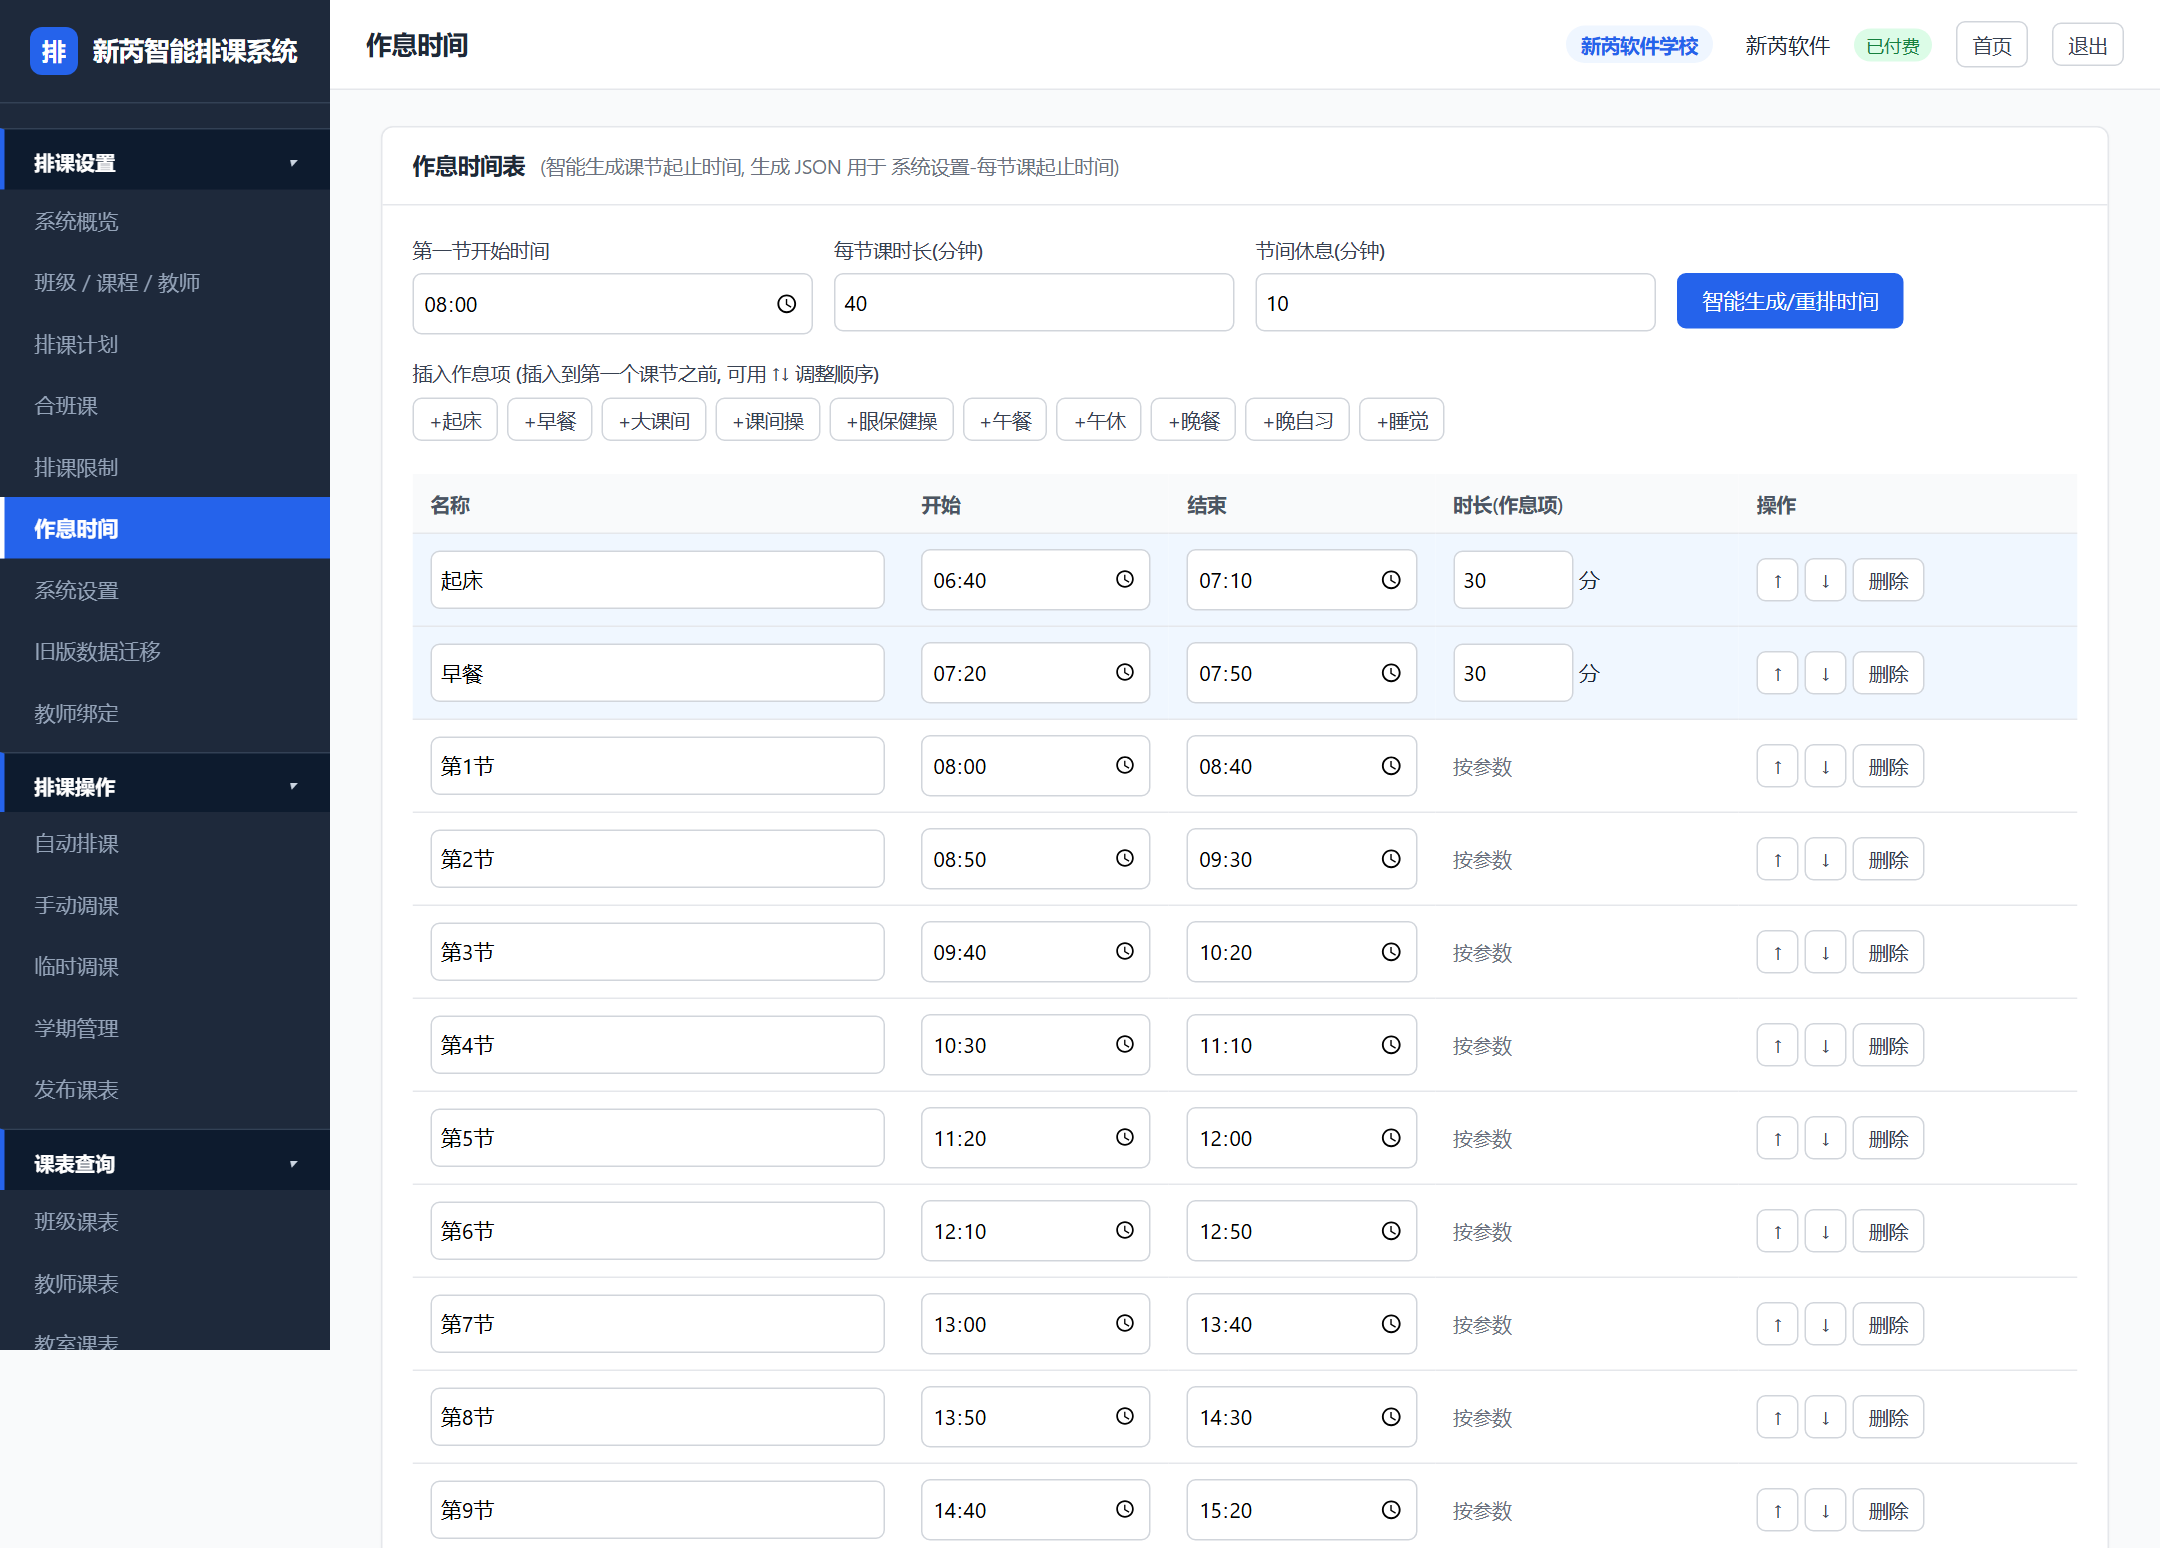Select 作息时间 in the sidebar
The height and width of the screenshot is (1548, 2160).
165,528
